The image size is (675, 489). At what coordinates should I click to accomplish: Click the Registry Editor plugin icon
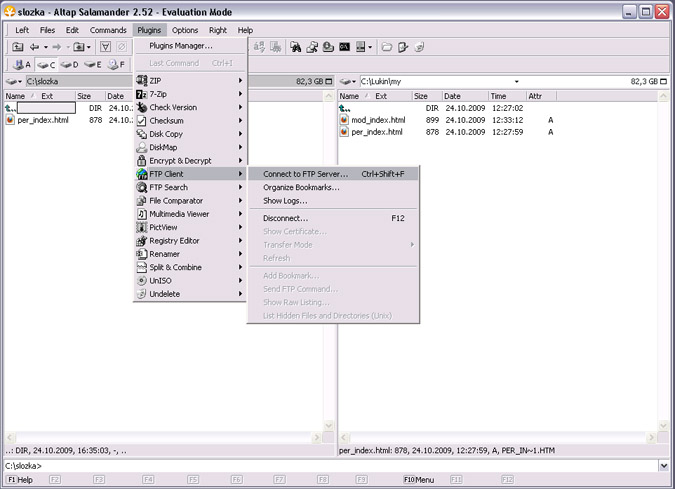(141, 241)
